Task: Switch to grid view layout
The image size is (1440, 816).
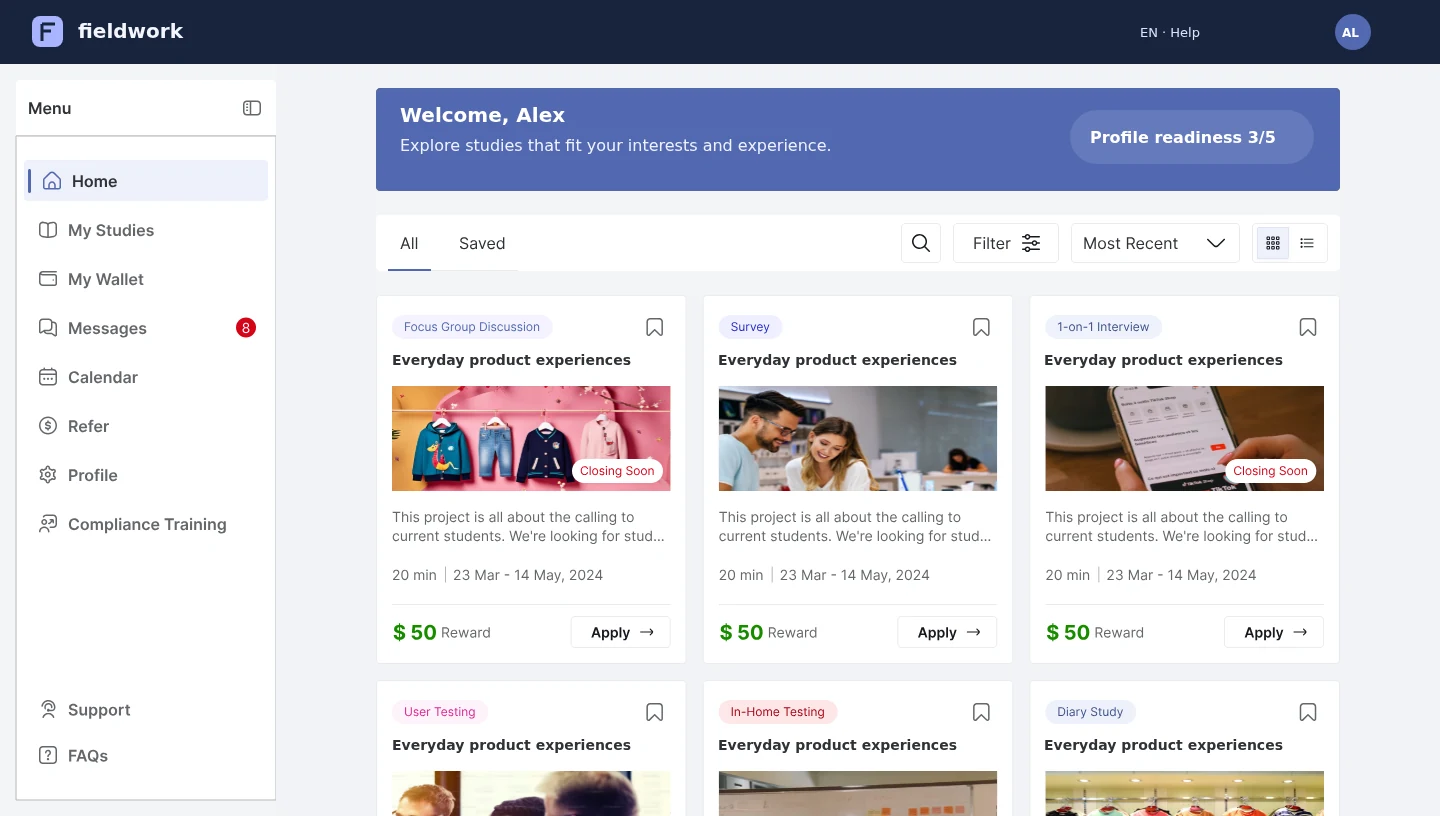Action: 1273,243
